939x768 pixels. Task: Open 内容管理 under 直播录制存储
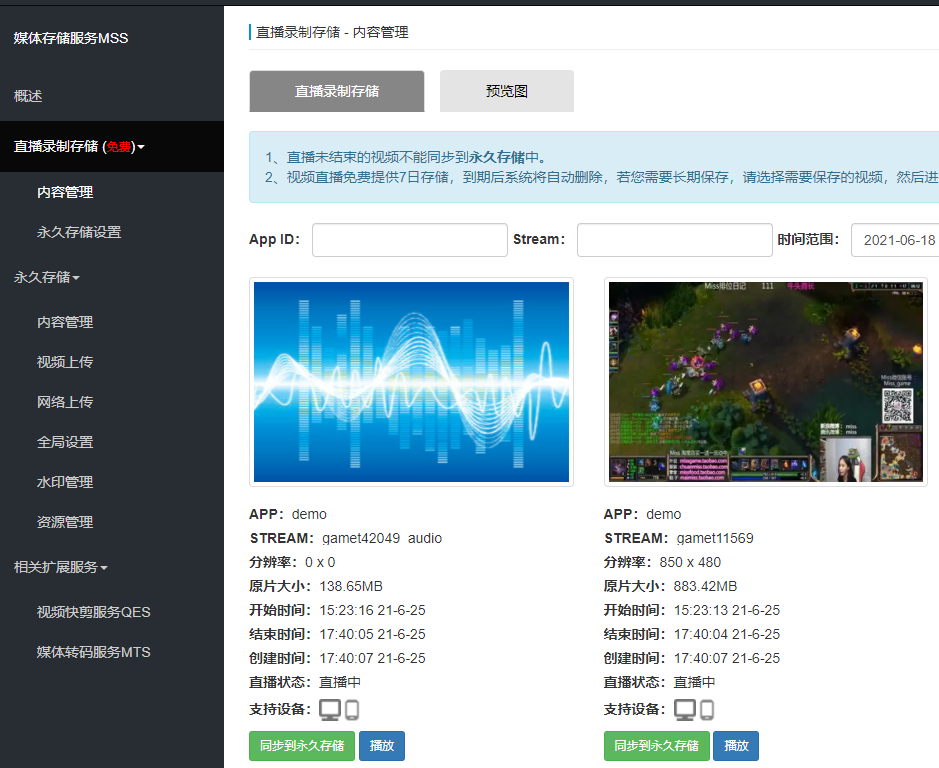65,192
